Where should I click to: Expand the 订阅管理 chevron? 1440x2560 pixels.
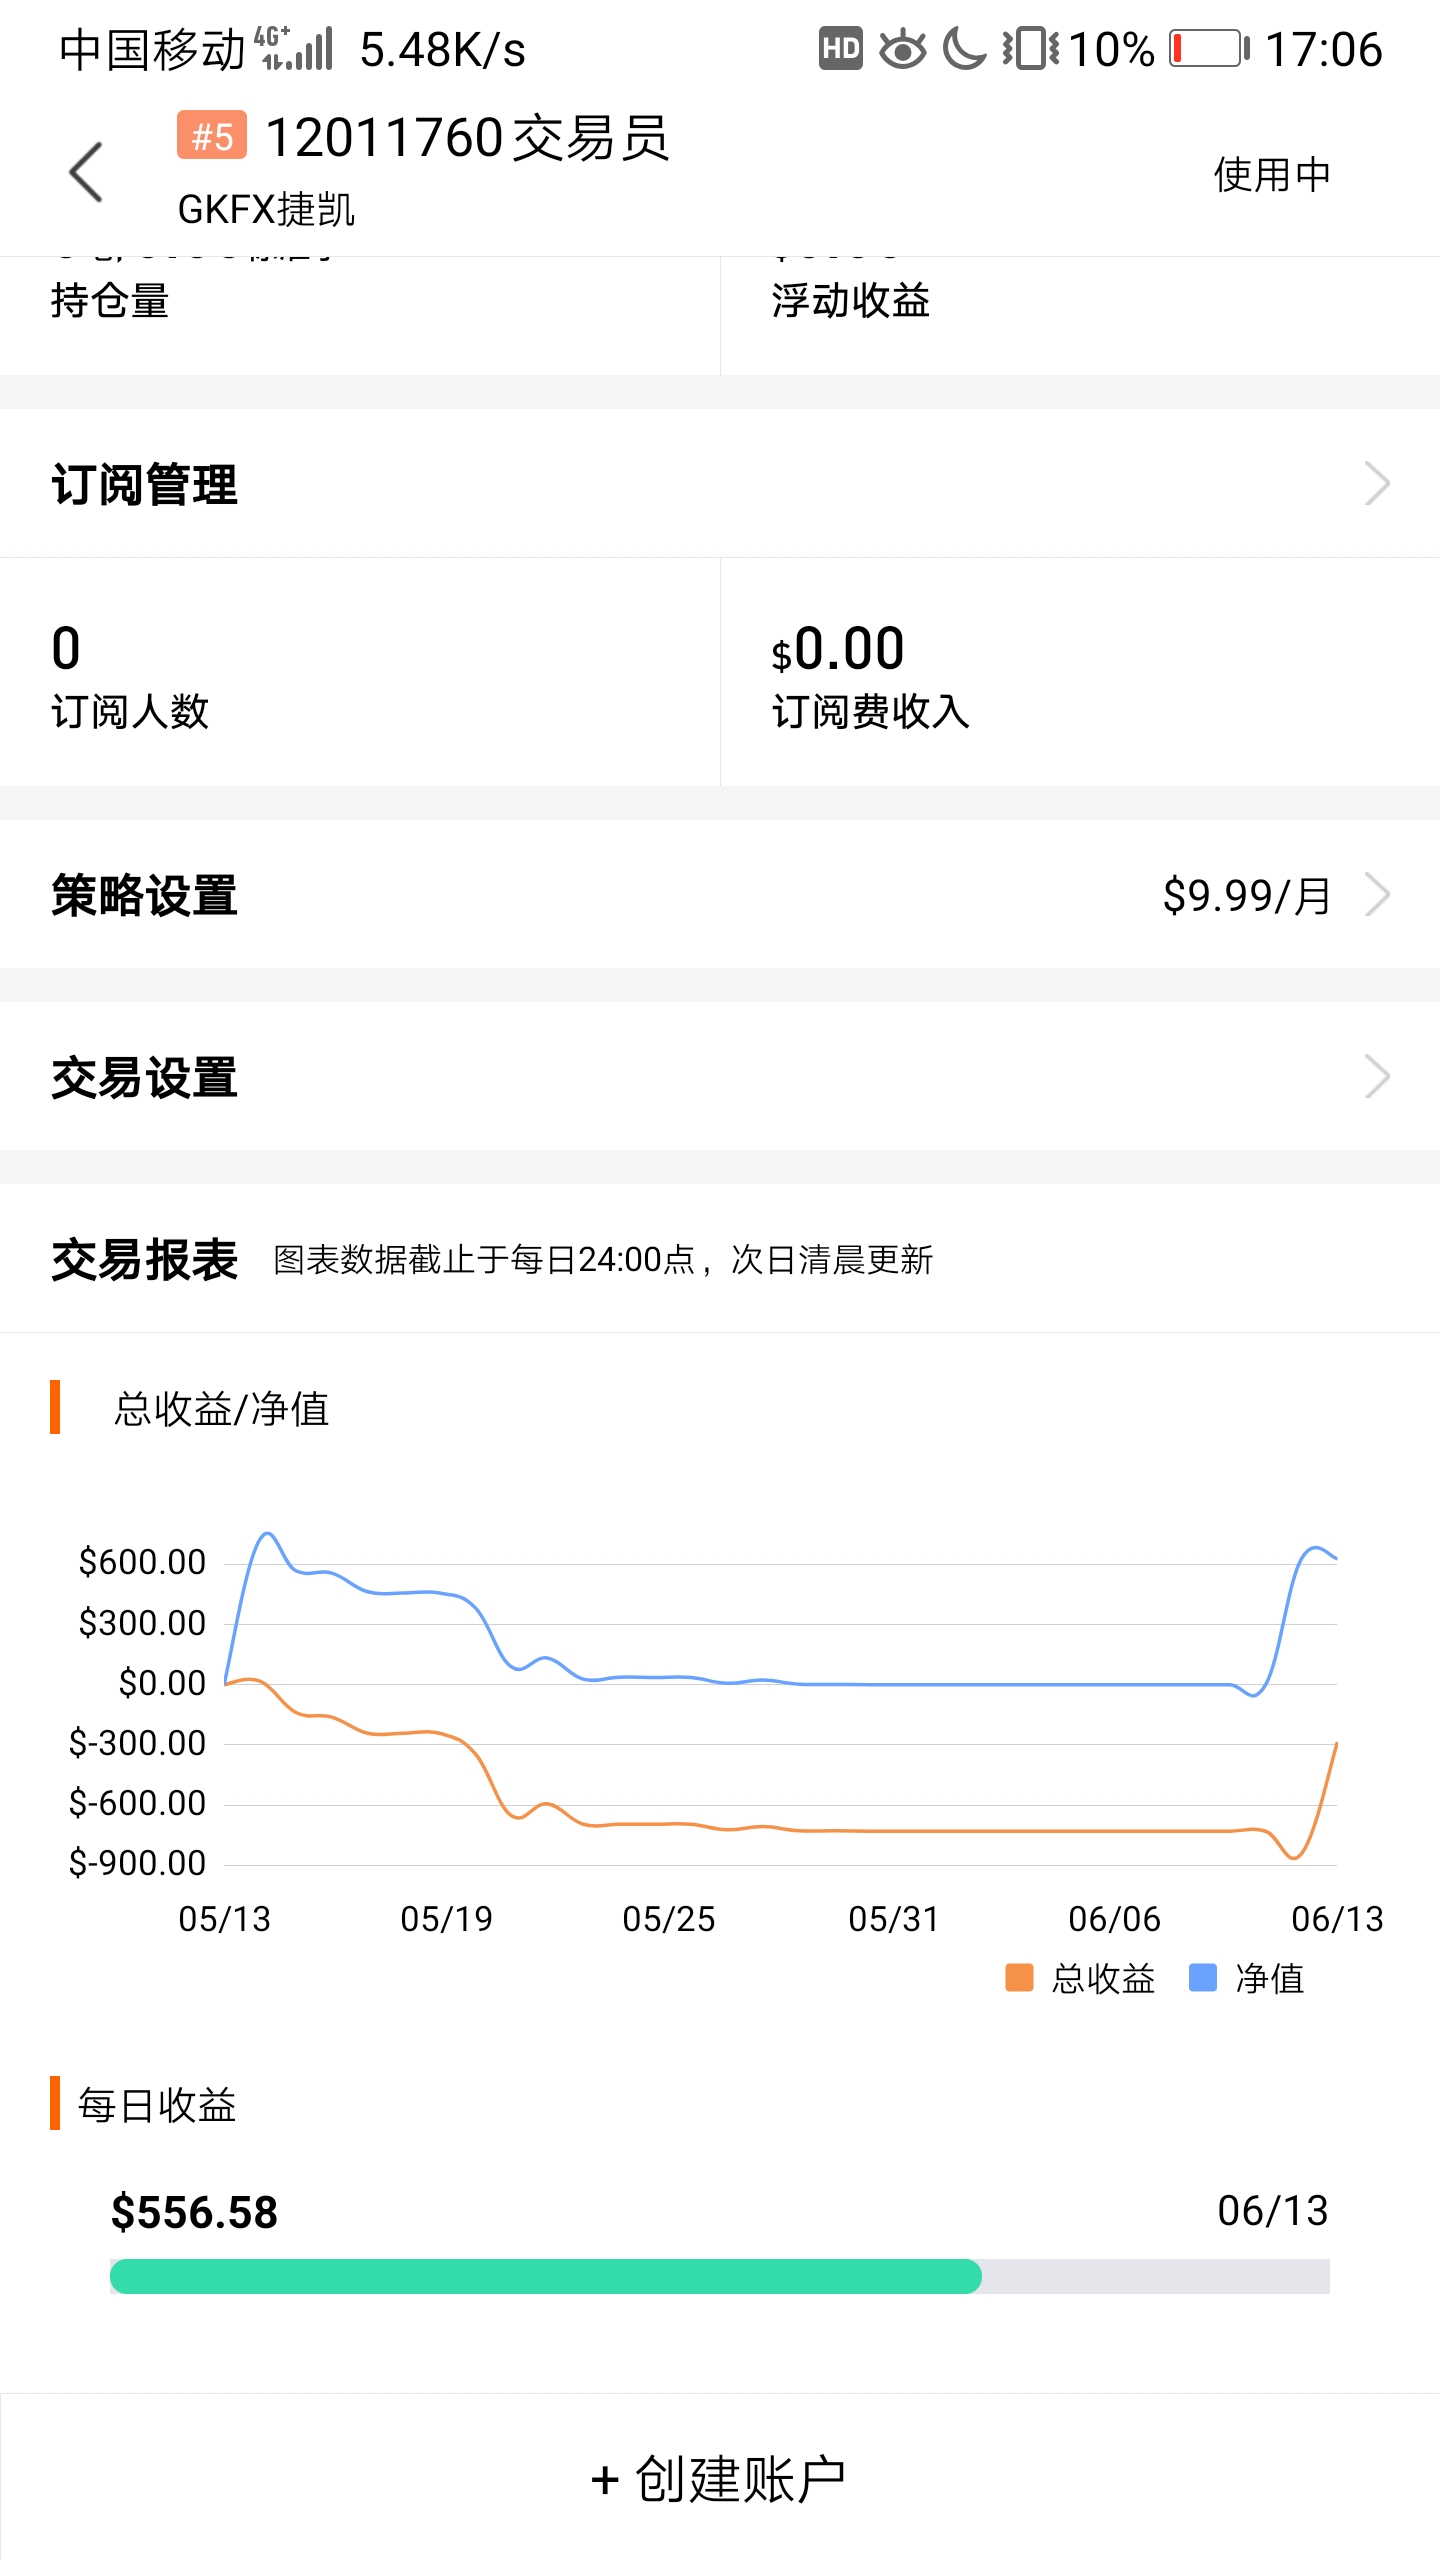[x=1377, y=484]
